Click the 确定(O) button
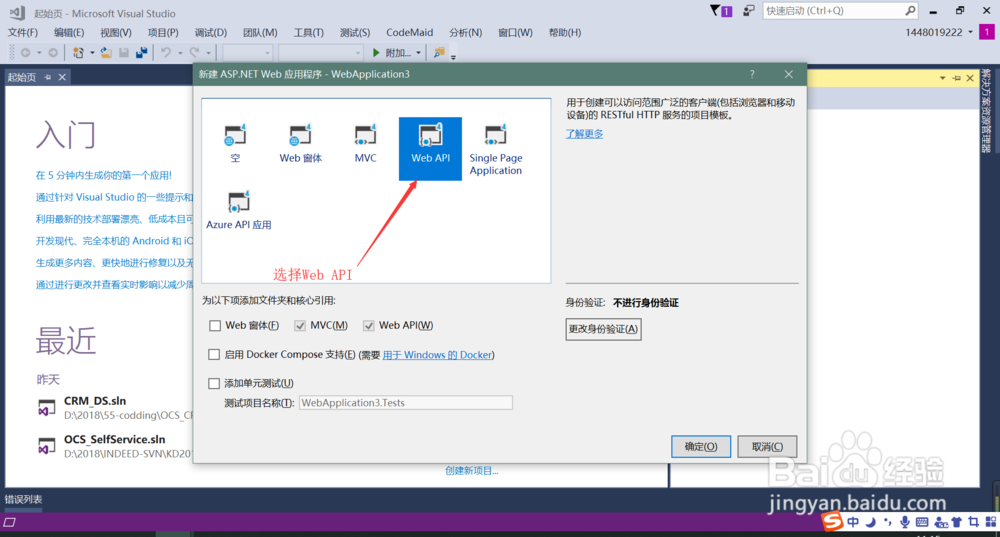Screen dimensions: 1000x537 701,446
